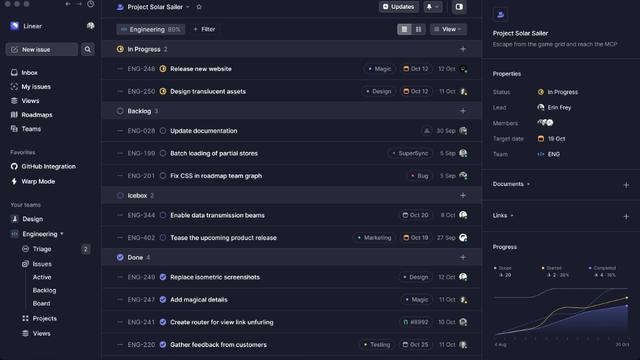Add a document with plus icon
The image size is (640, 360).
tap(626, 185)
